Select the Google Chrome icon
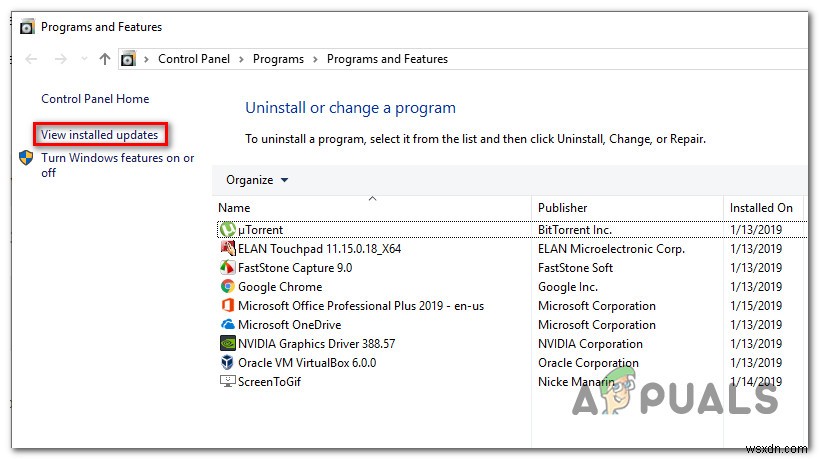This screenshot has width=819, height=459. click(x=227, y=287)
